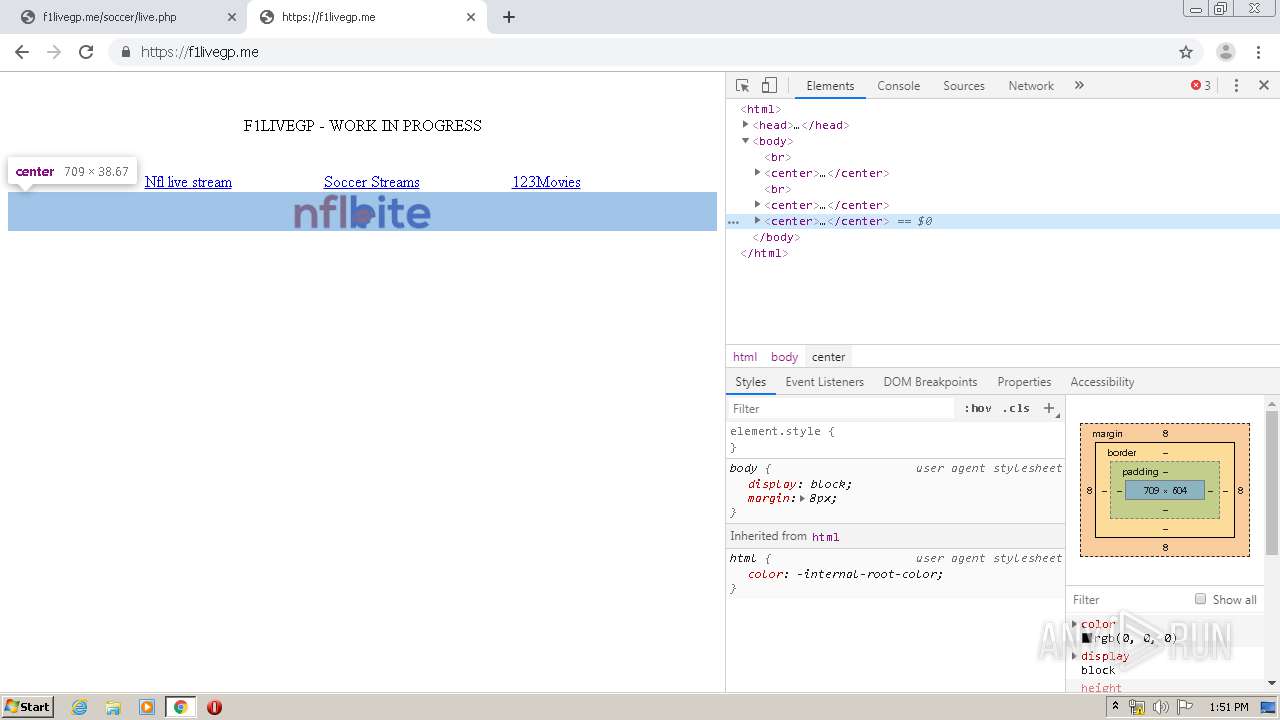This screenshot has width=1280, height=720.
Task: Toggle the .cls class editor
Action: coord(1016,408)
